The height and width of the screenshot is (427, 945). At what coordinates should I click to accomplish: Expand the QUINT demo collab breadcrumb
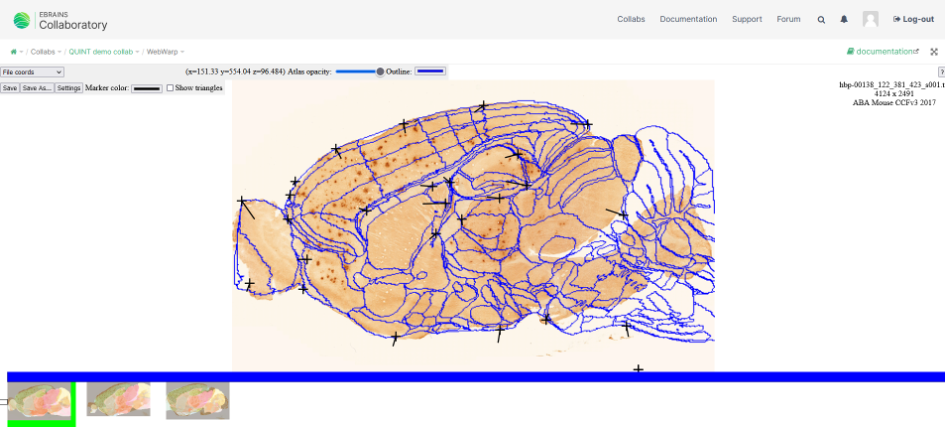[103, 51]
